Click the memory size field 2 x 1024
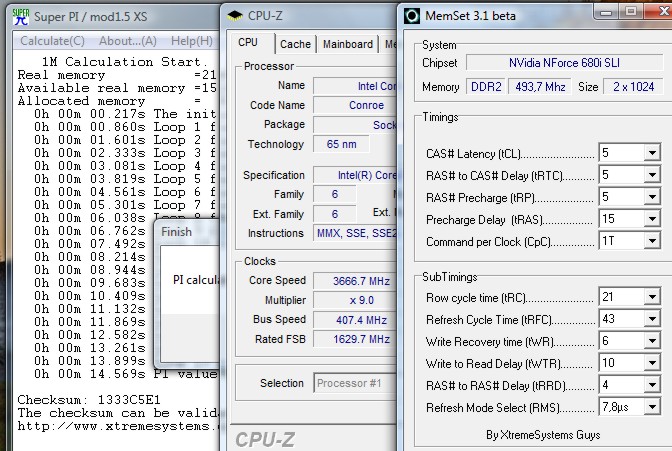The width and height of the screenshot is (672, 451). pos(633,87)
